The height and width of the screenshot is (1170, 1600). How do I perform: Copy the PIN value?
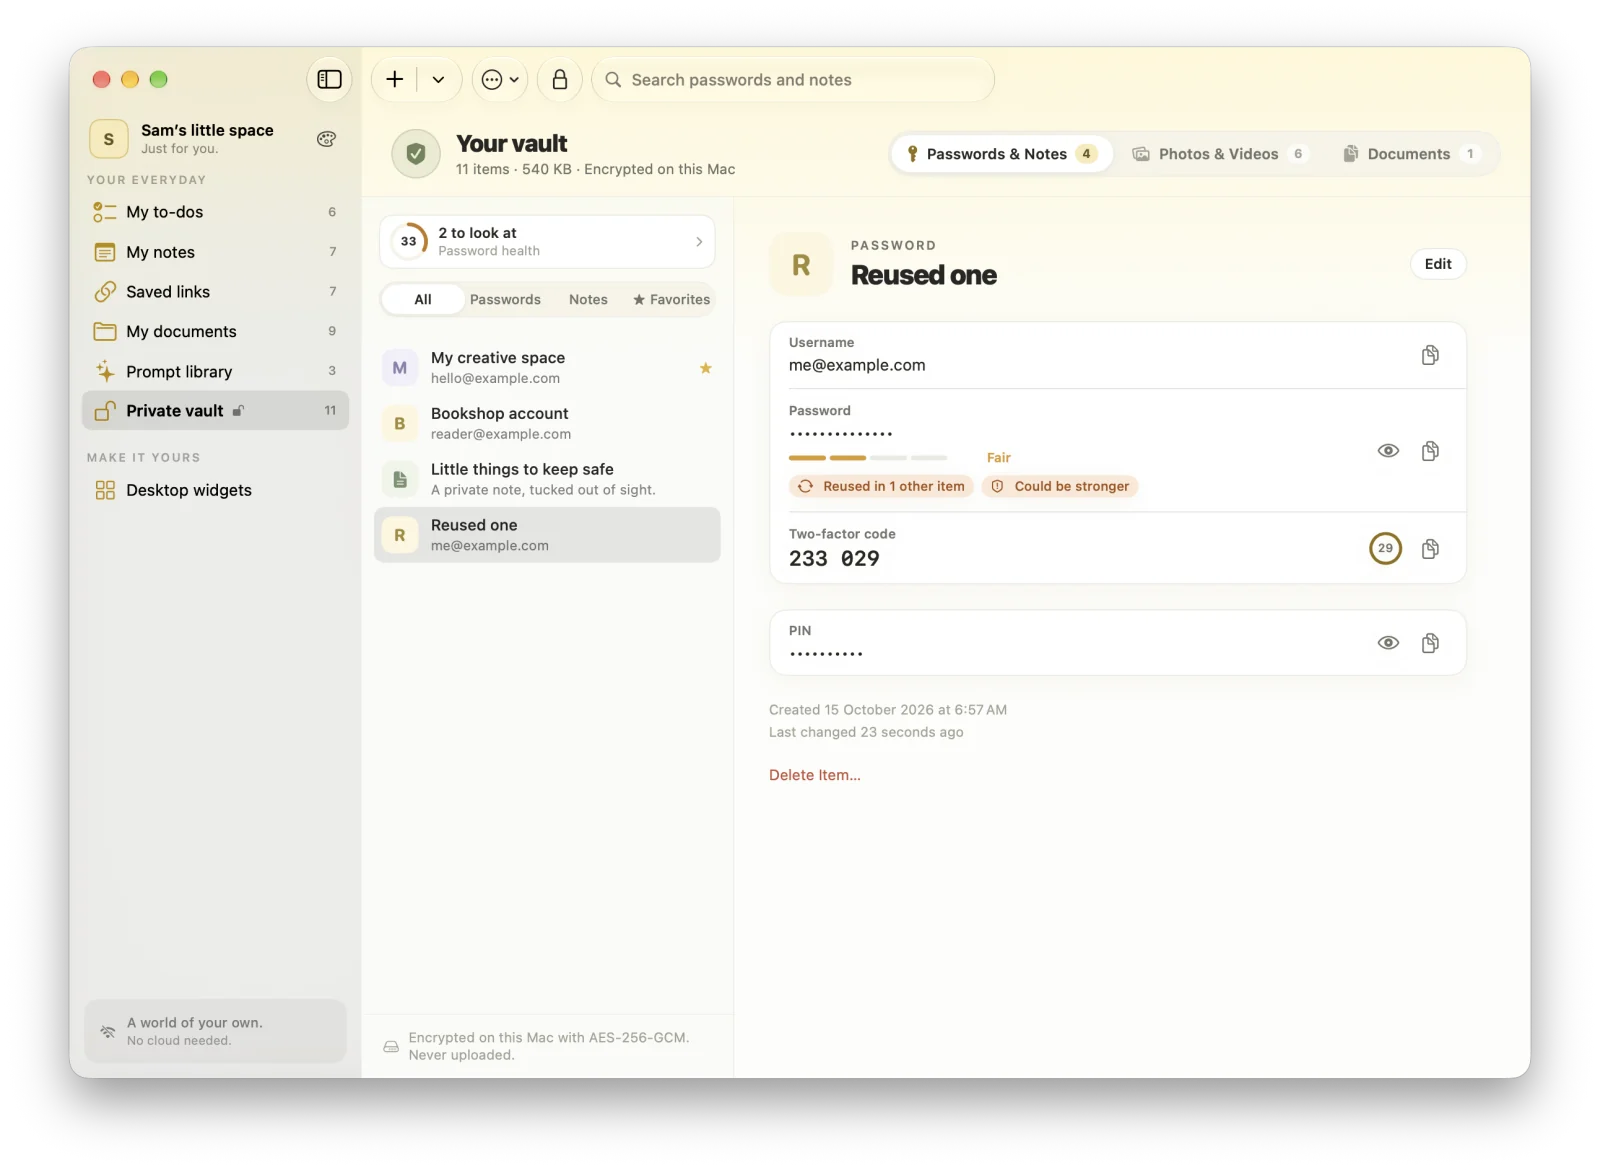(x=1430, y=643)
